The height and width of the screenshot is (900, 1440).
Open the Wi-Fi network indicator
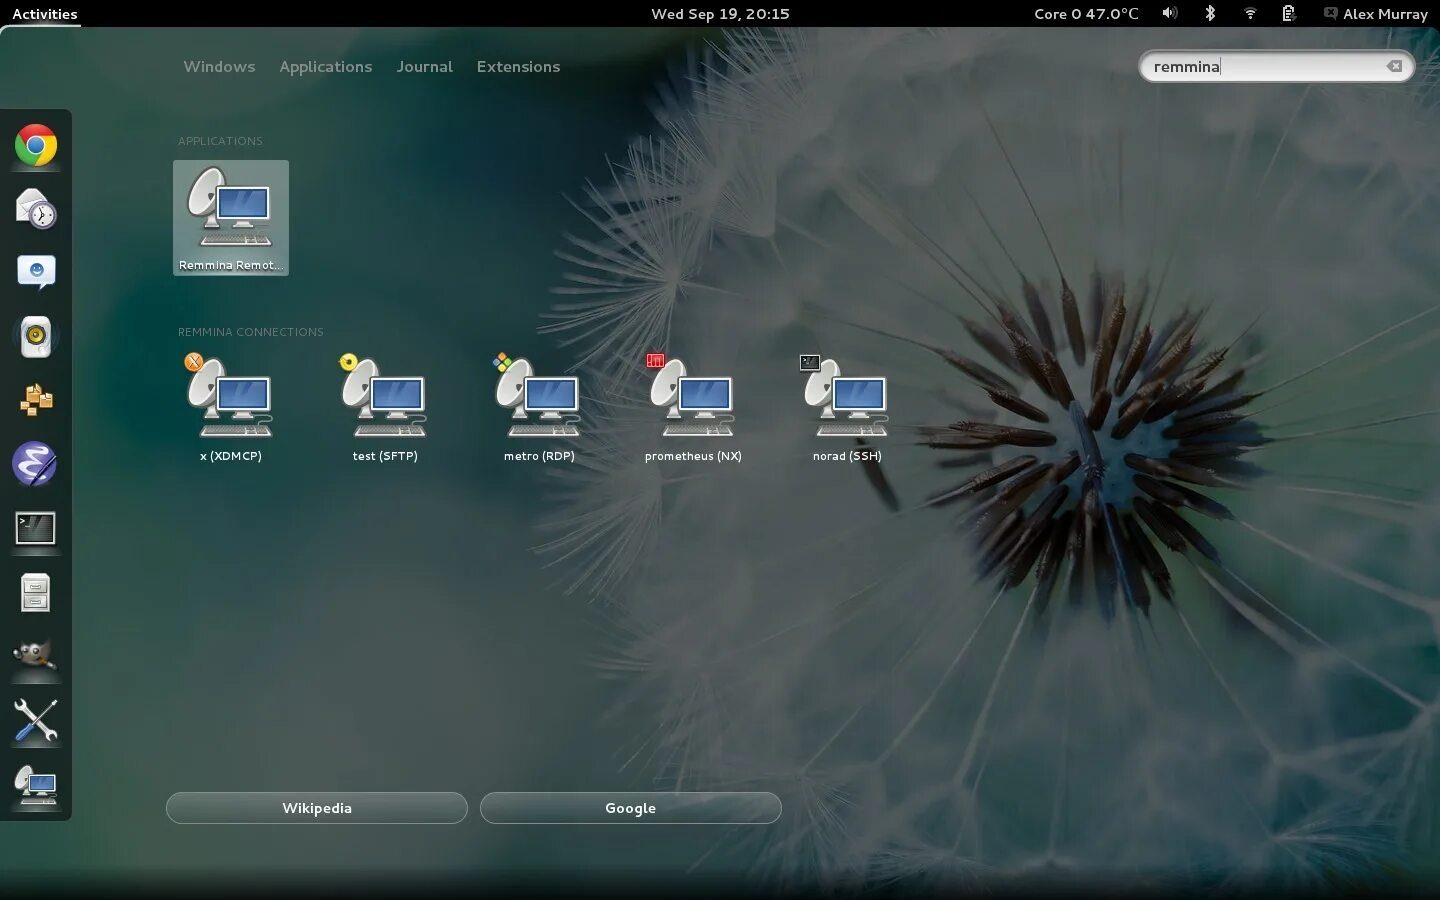point(1250,13)
